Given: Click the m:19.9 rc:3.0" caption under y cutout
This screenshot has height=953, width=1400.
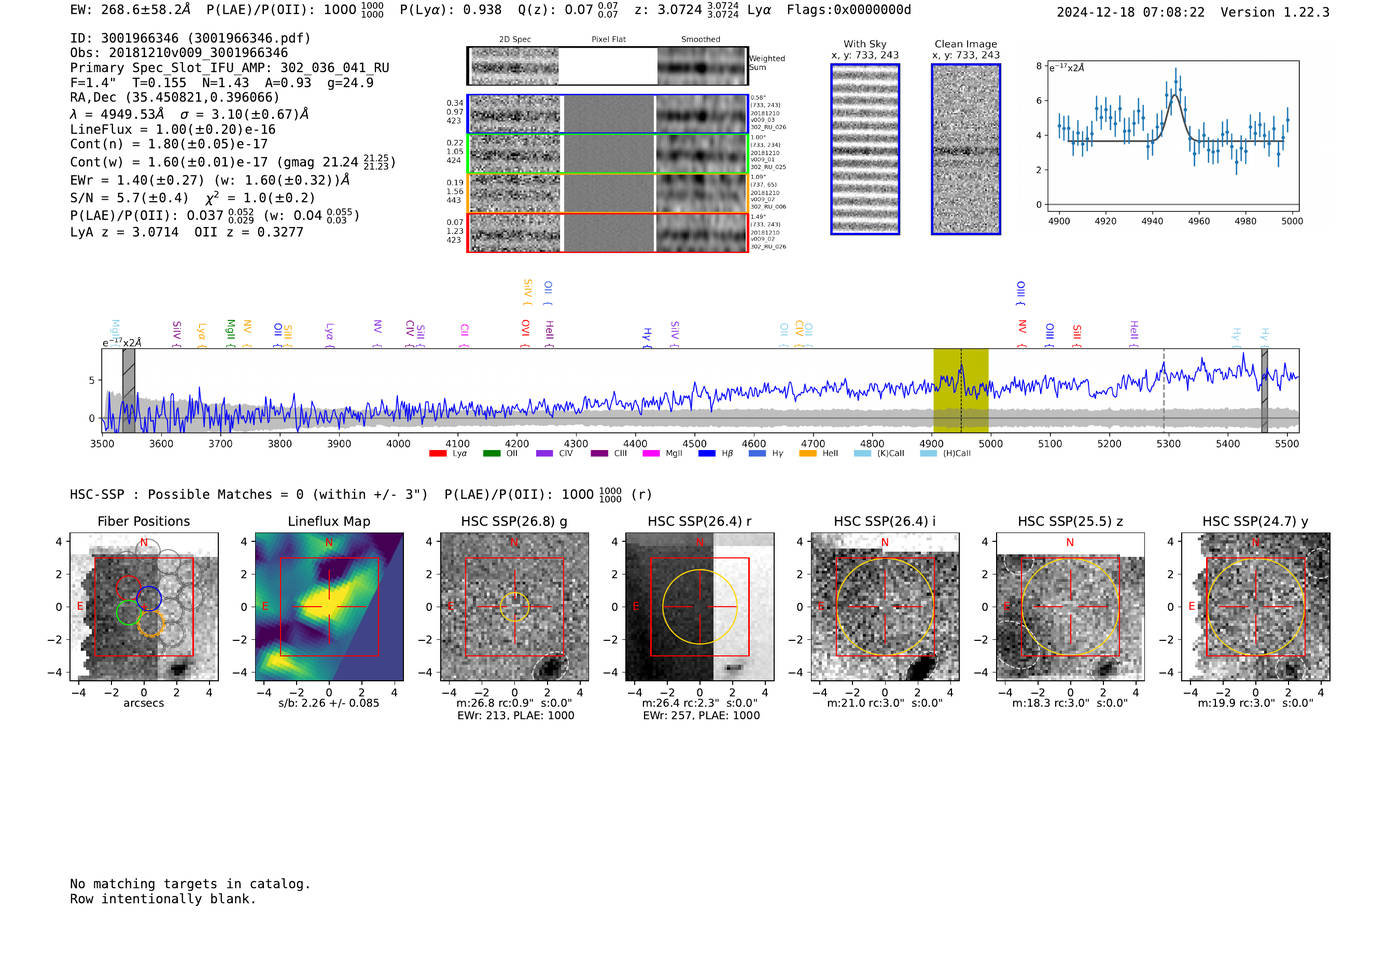Looking at the screenshot, I should click(x=1256, y=703).
